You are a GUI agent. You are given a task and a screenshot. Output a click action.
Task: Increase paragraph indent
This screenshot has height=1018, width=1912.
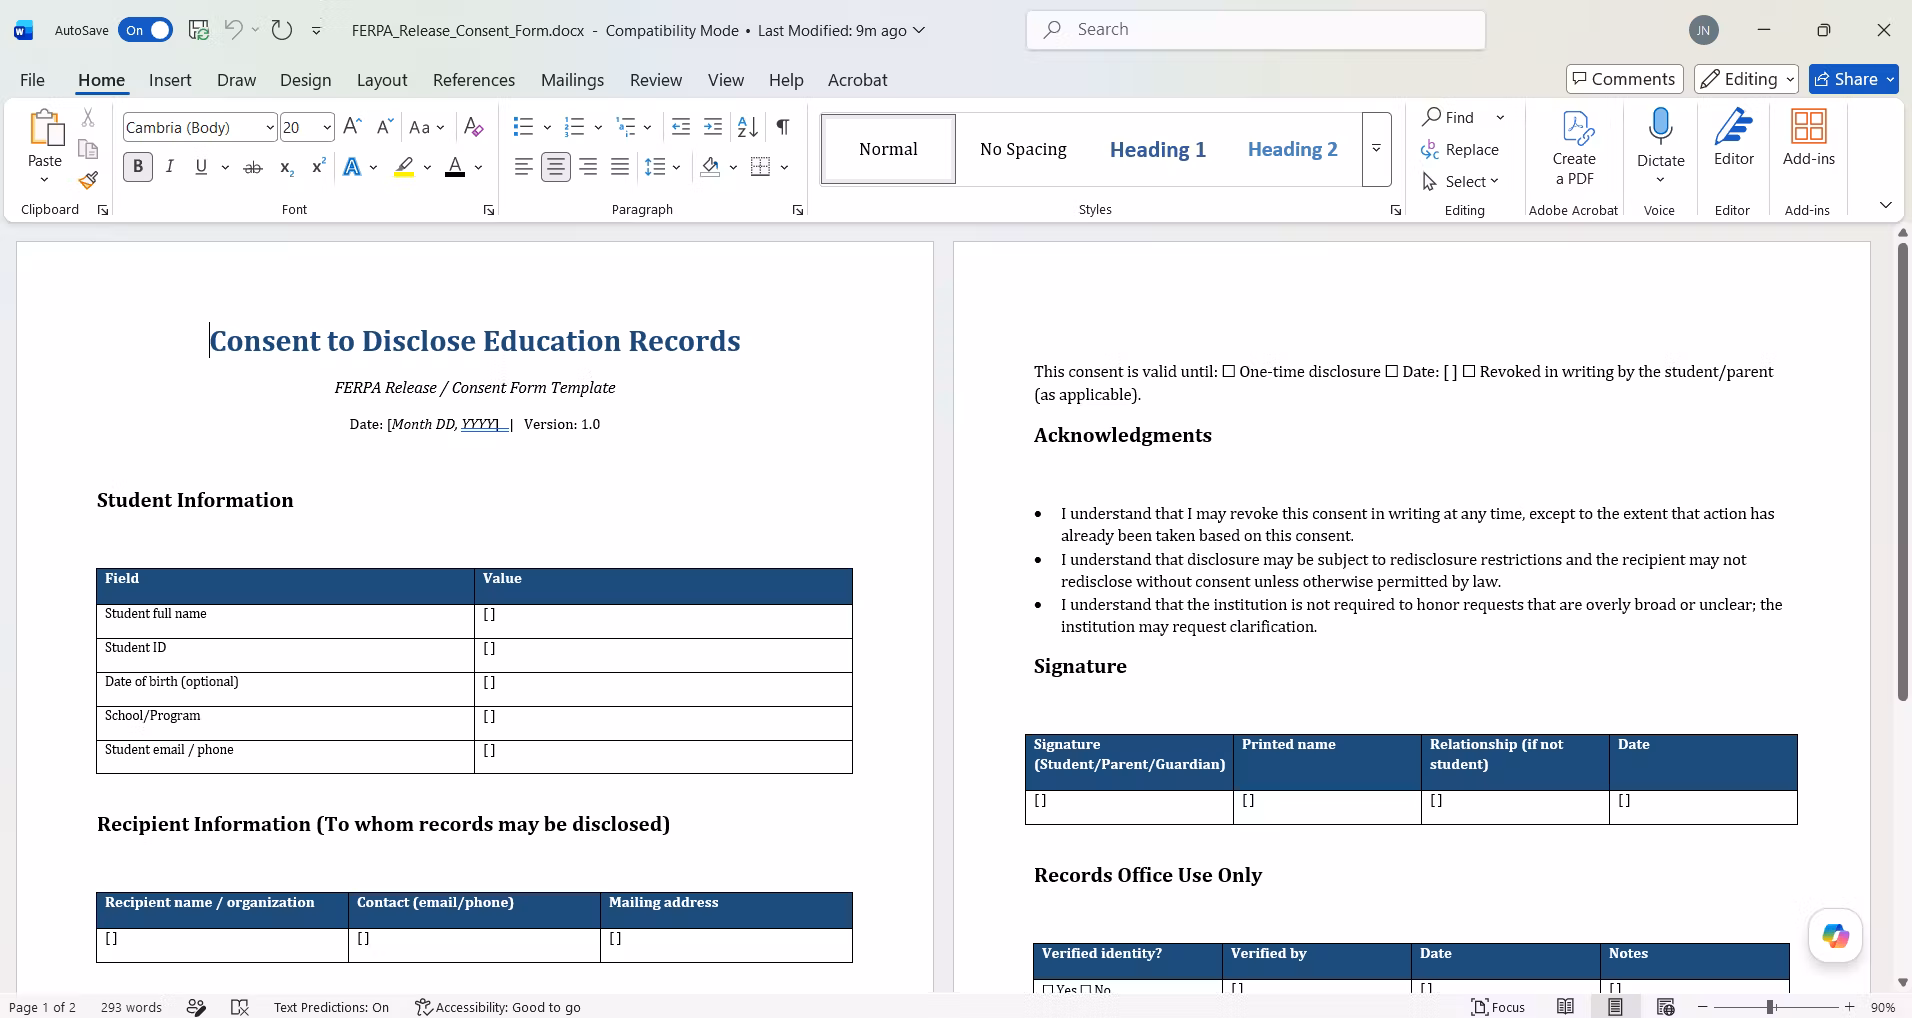[x=713, y=127]
